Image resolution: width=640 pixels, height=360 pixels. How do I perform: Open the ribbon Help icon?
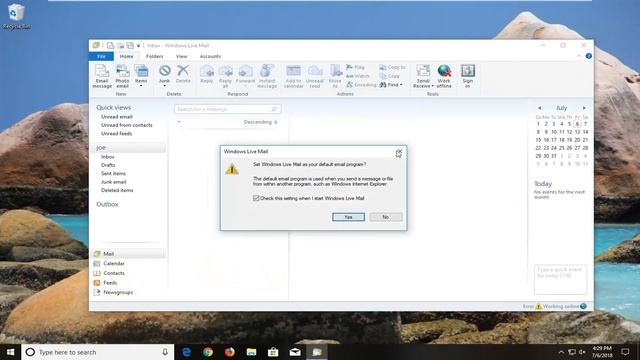pos(589,56)
